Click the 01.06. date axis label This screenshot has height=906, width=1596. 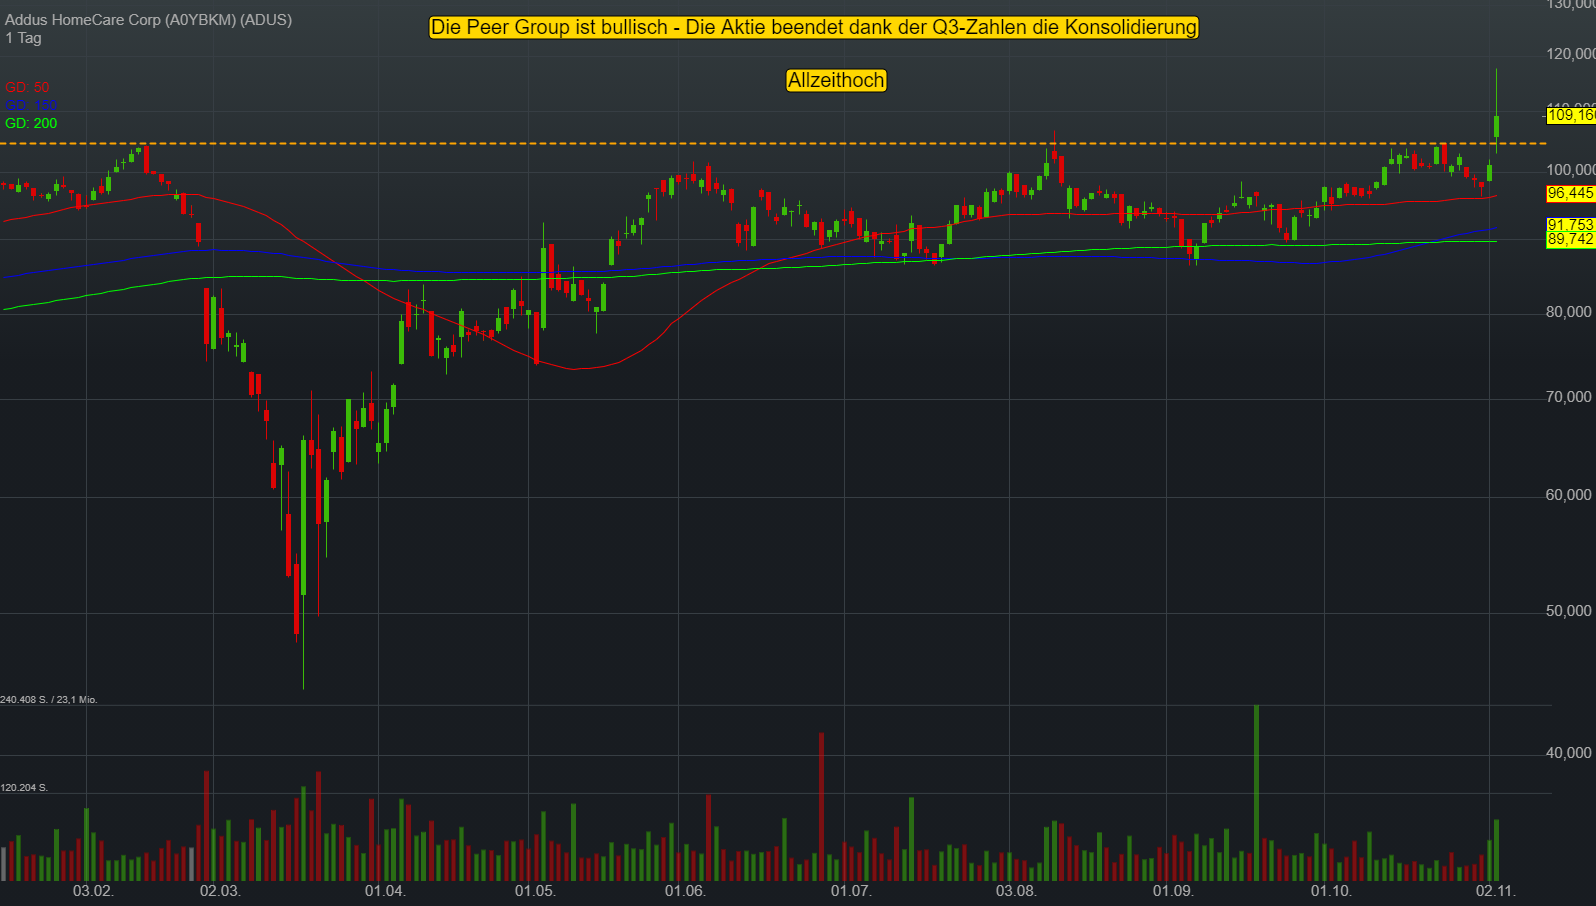click(x=685, y=891)
